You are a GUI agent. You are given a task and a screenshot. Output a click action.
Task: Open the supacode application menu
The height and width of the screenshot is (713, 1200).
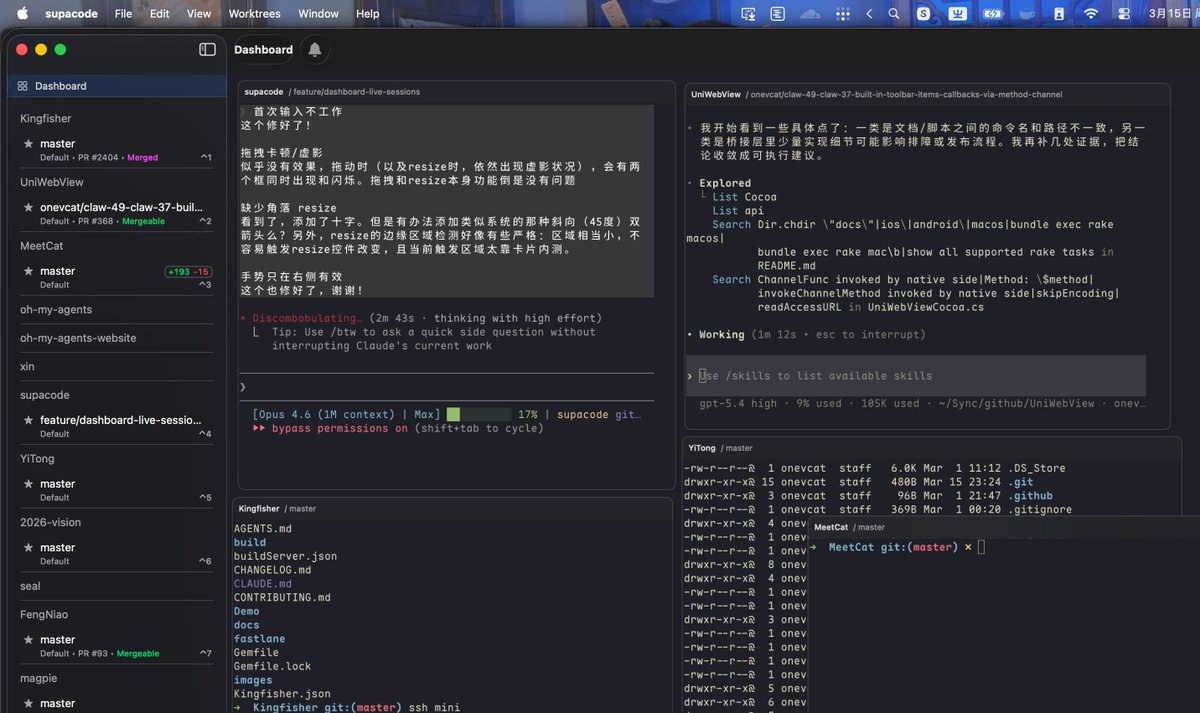(71, 13)
